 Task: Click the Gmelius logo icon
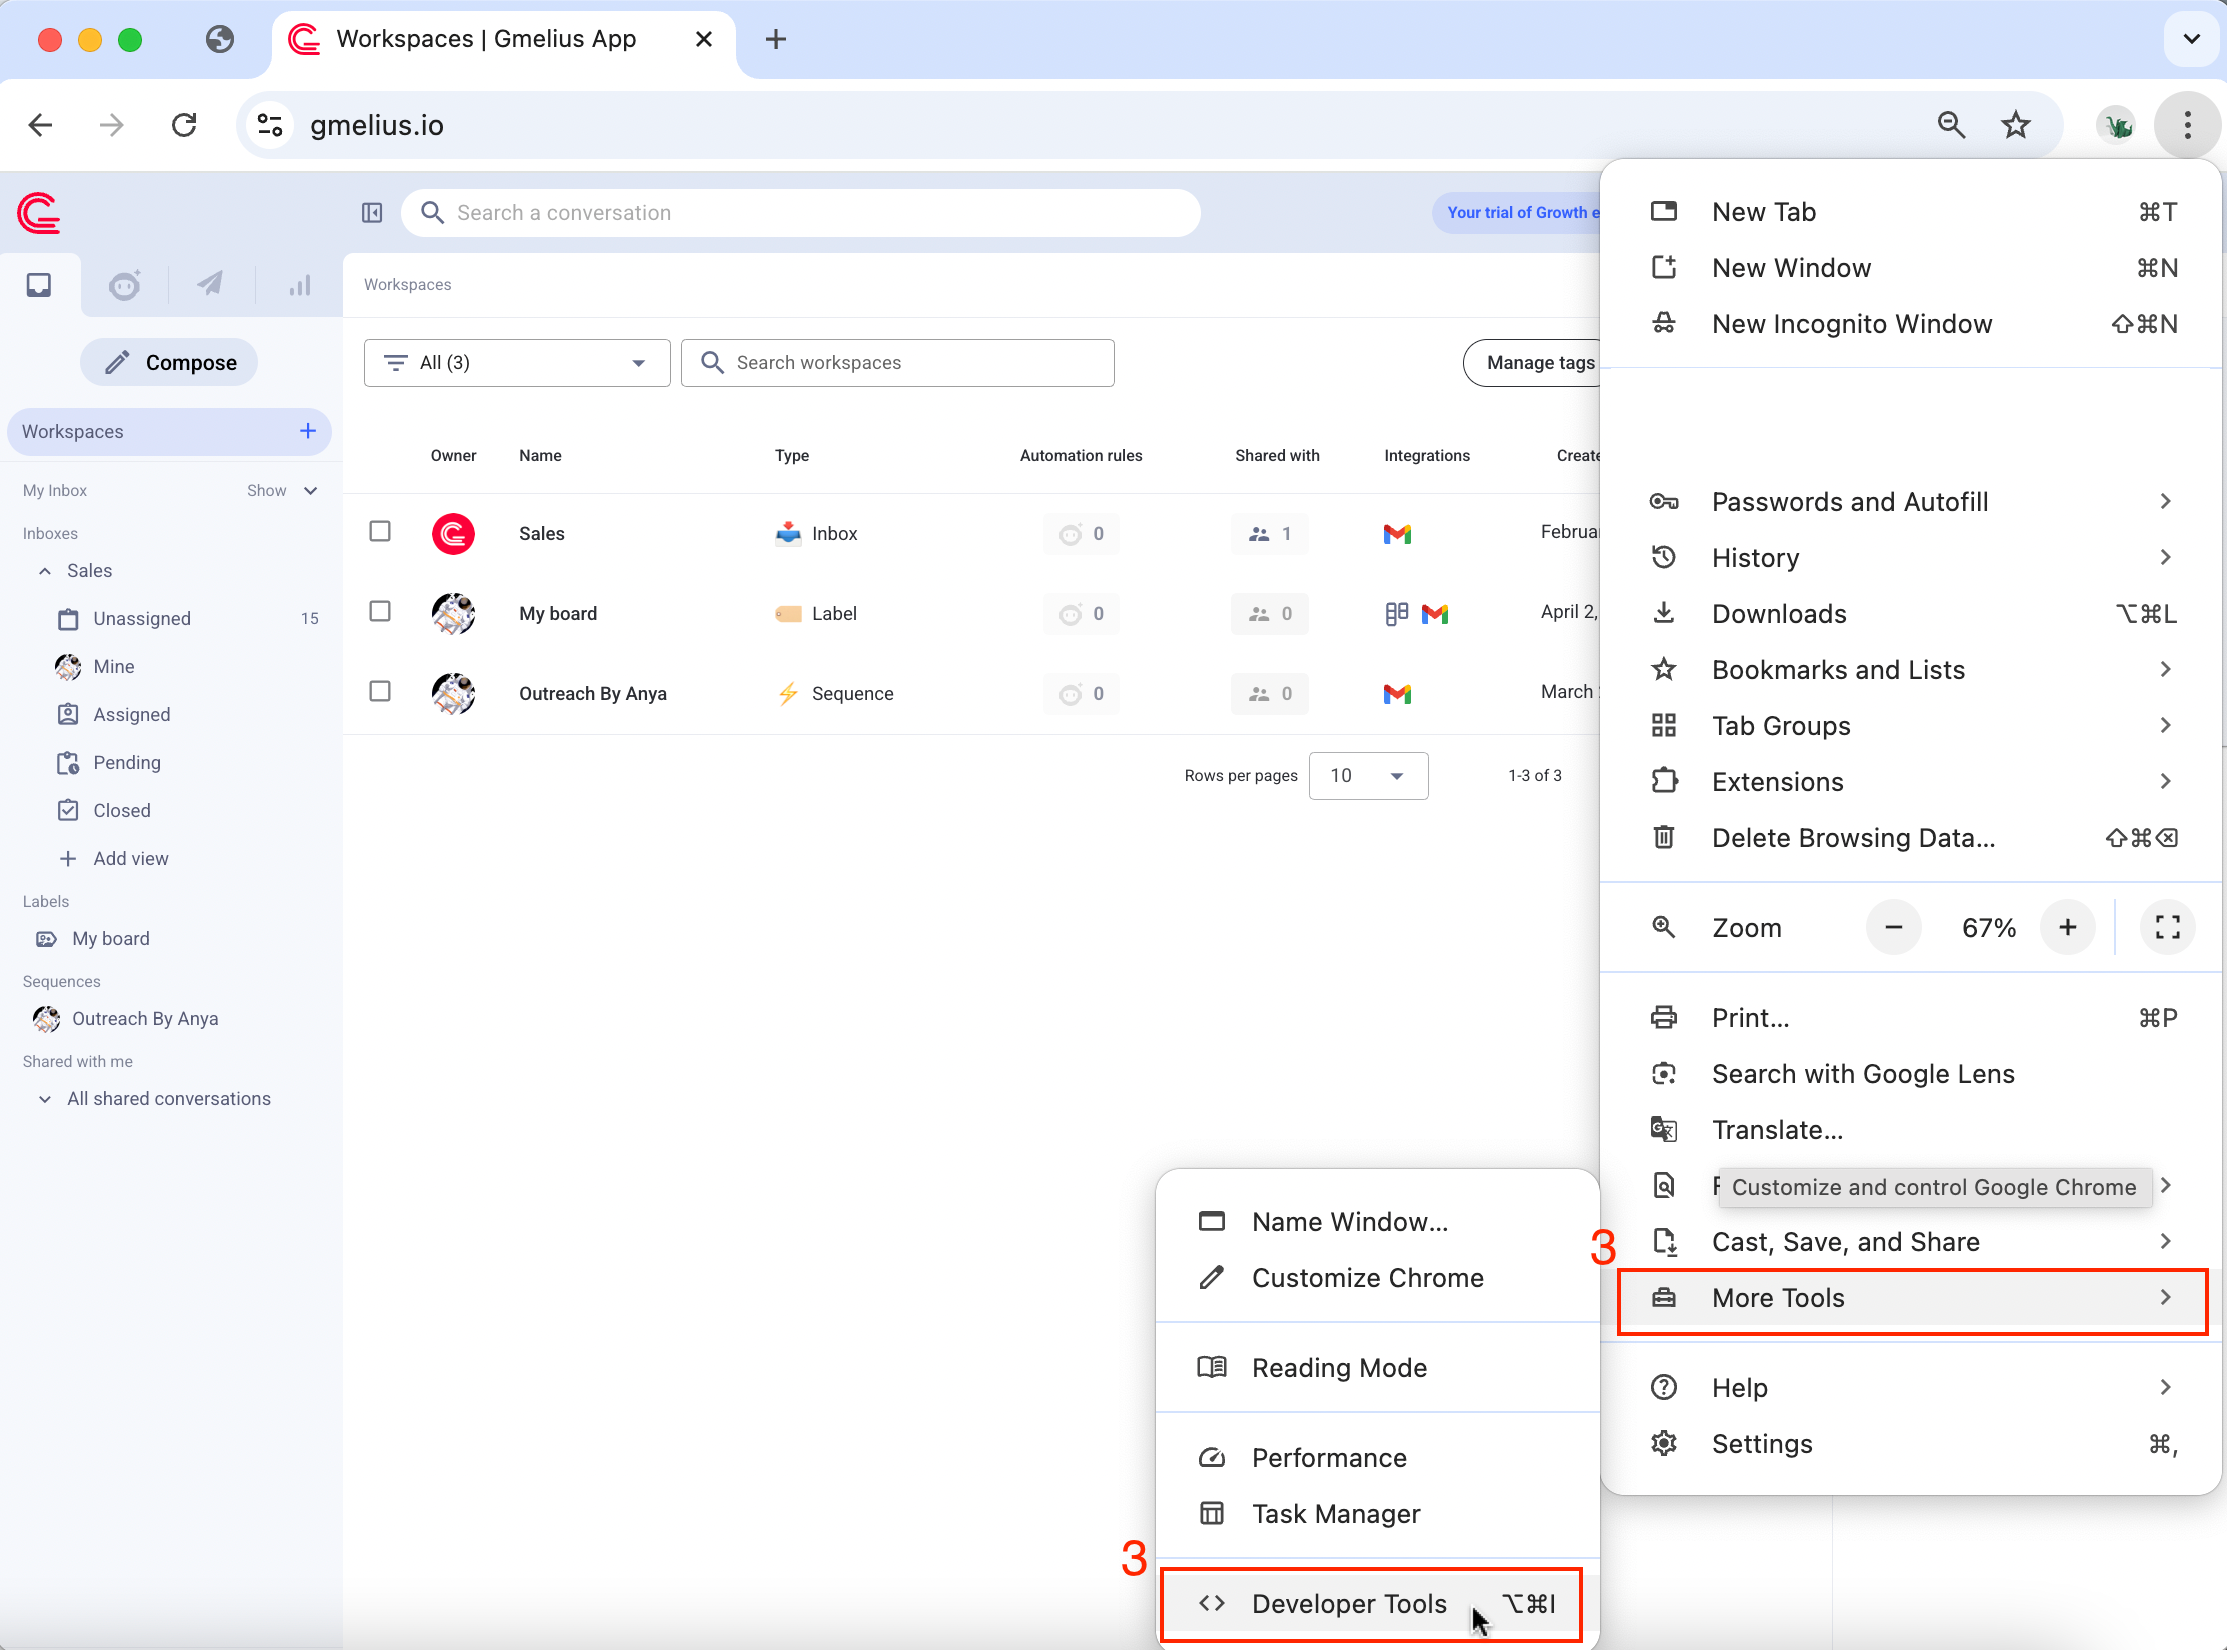point(39,213)
